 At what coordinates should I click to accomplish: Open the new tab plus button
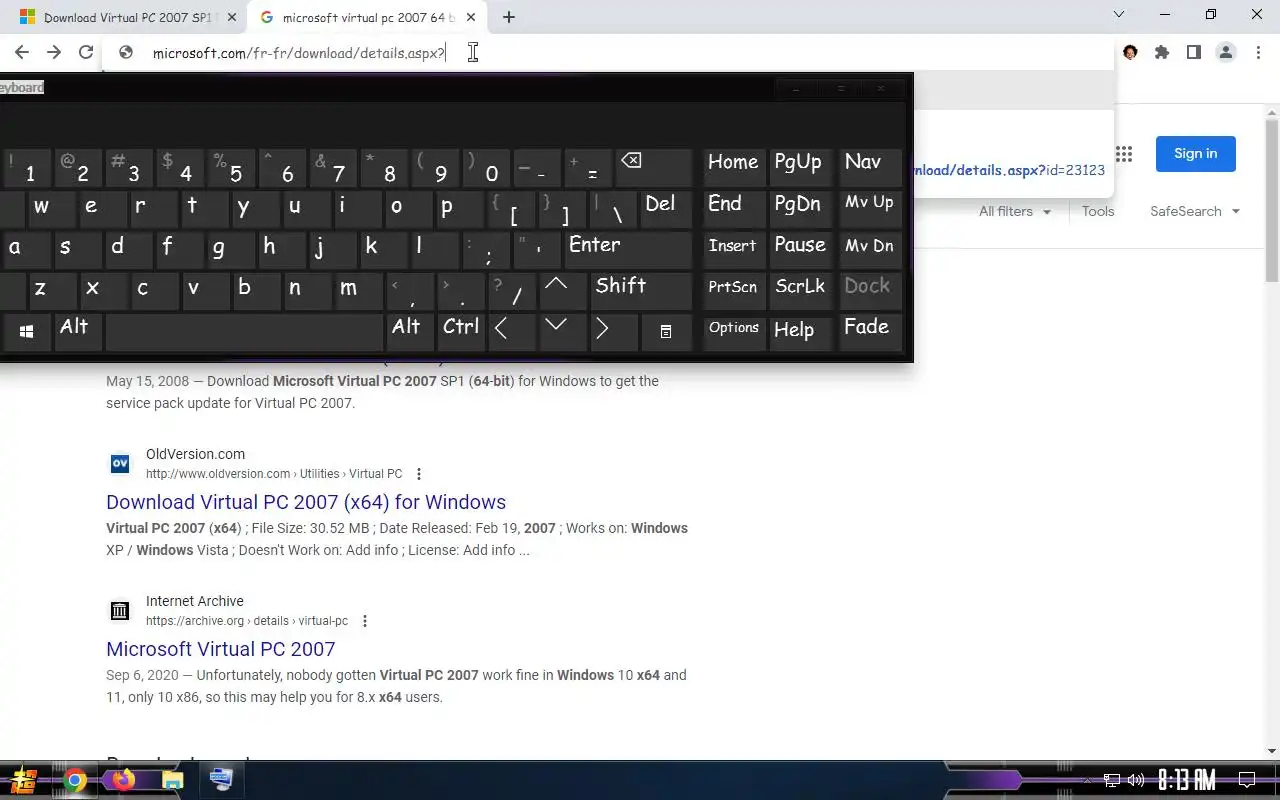pyautogui.click(x=509, y=17)
